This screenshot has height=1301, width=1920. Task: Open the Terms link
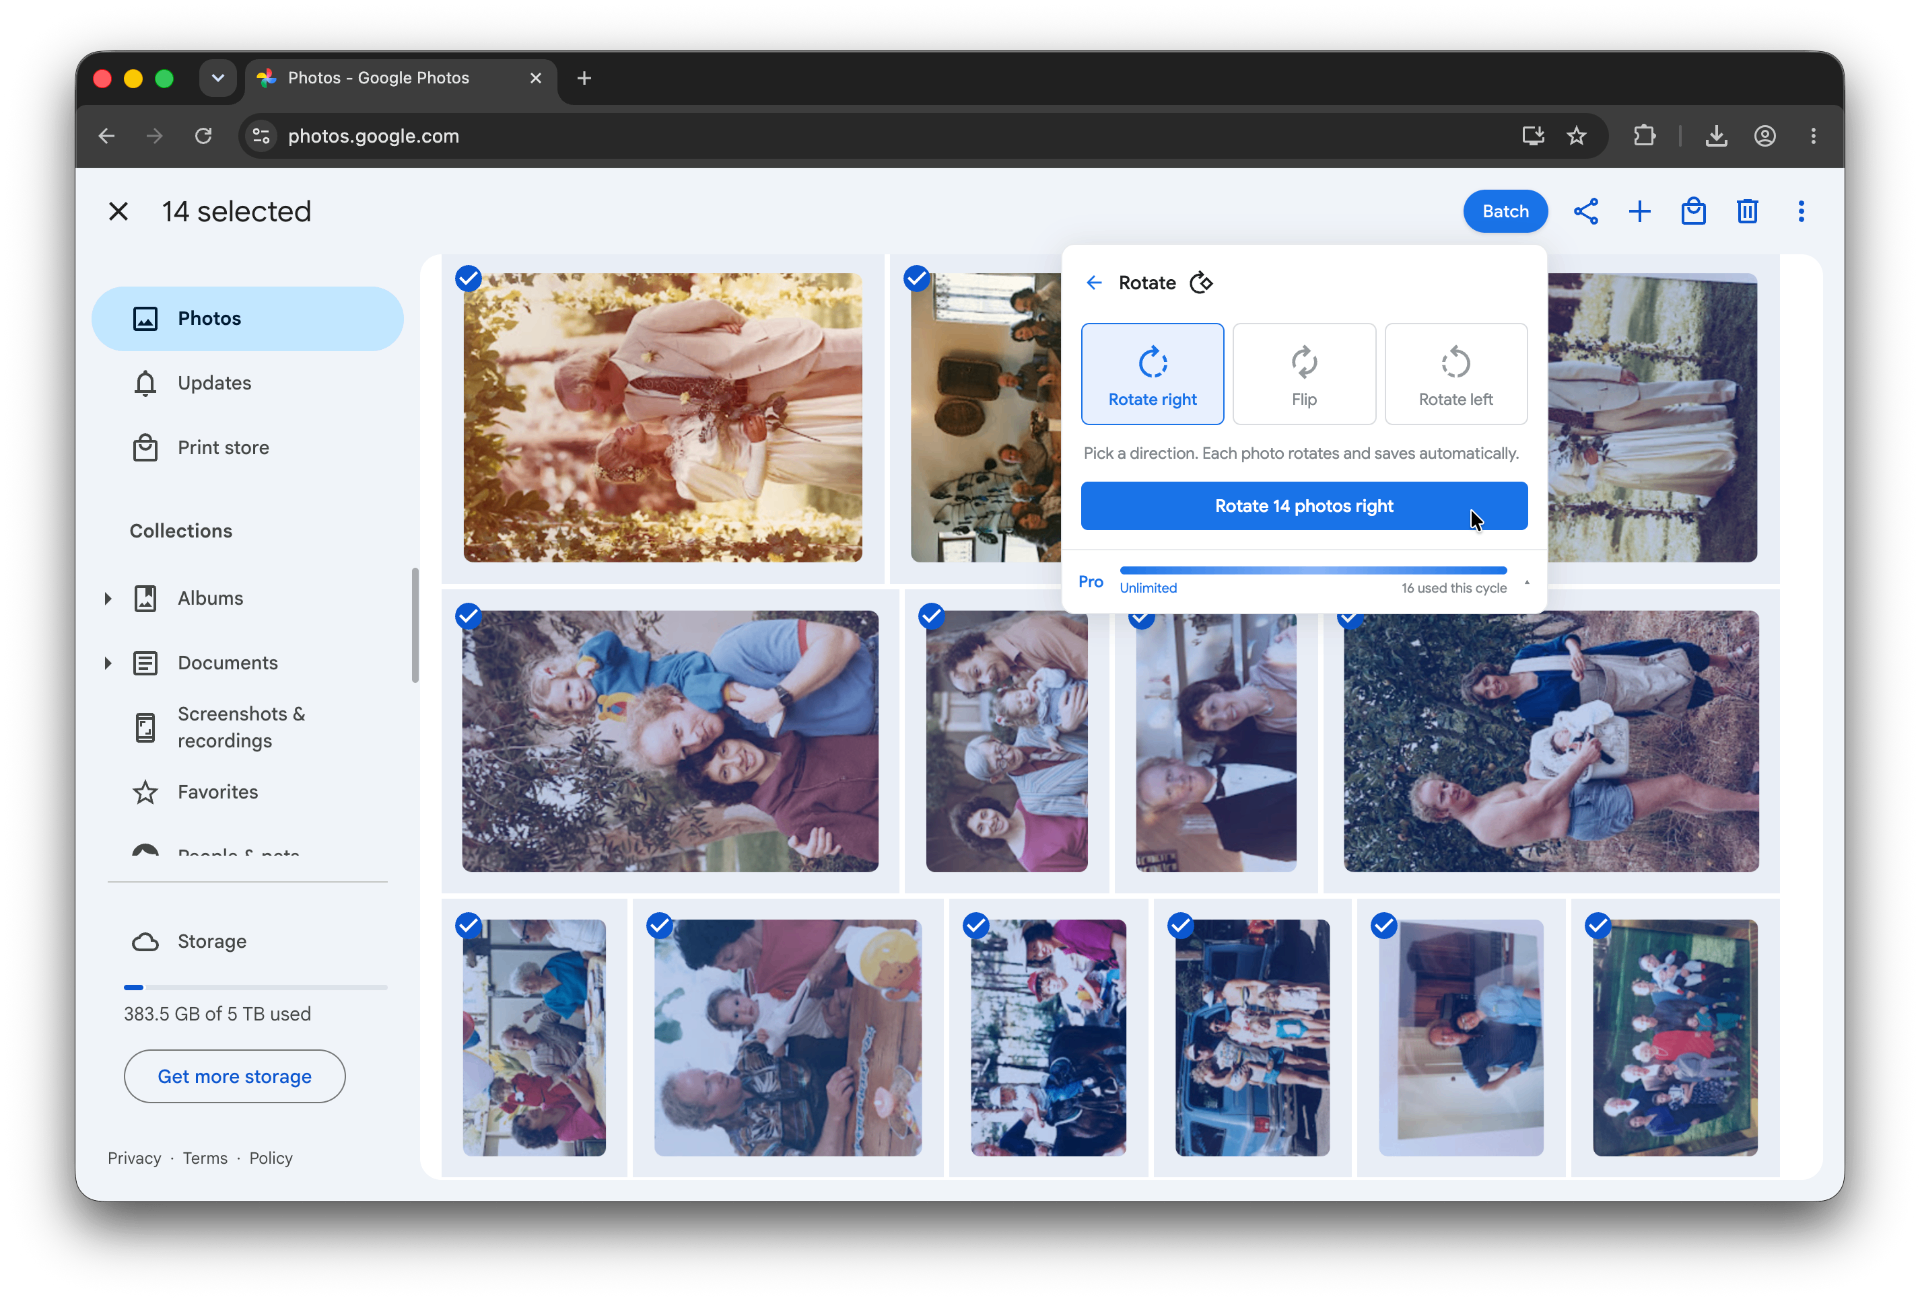click(x=205, y=1158)
